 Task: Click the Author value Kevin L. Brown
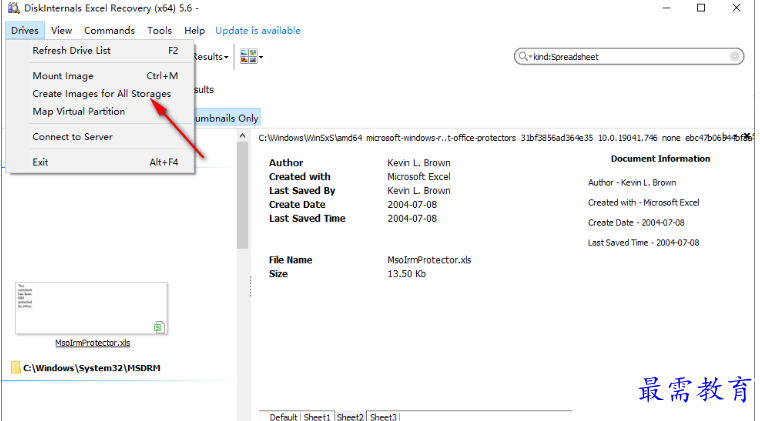tap(419, 163)
